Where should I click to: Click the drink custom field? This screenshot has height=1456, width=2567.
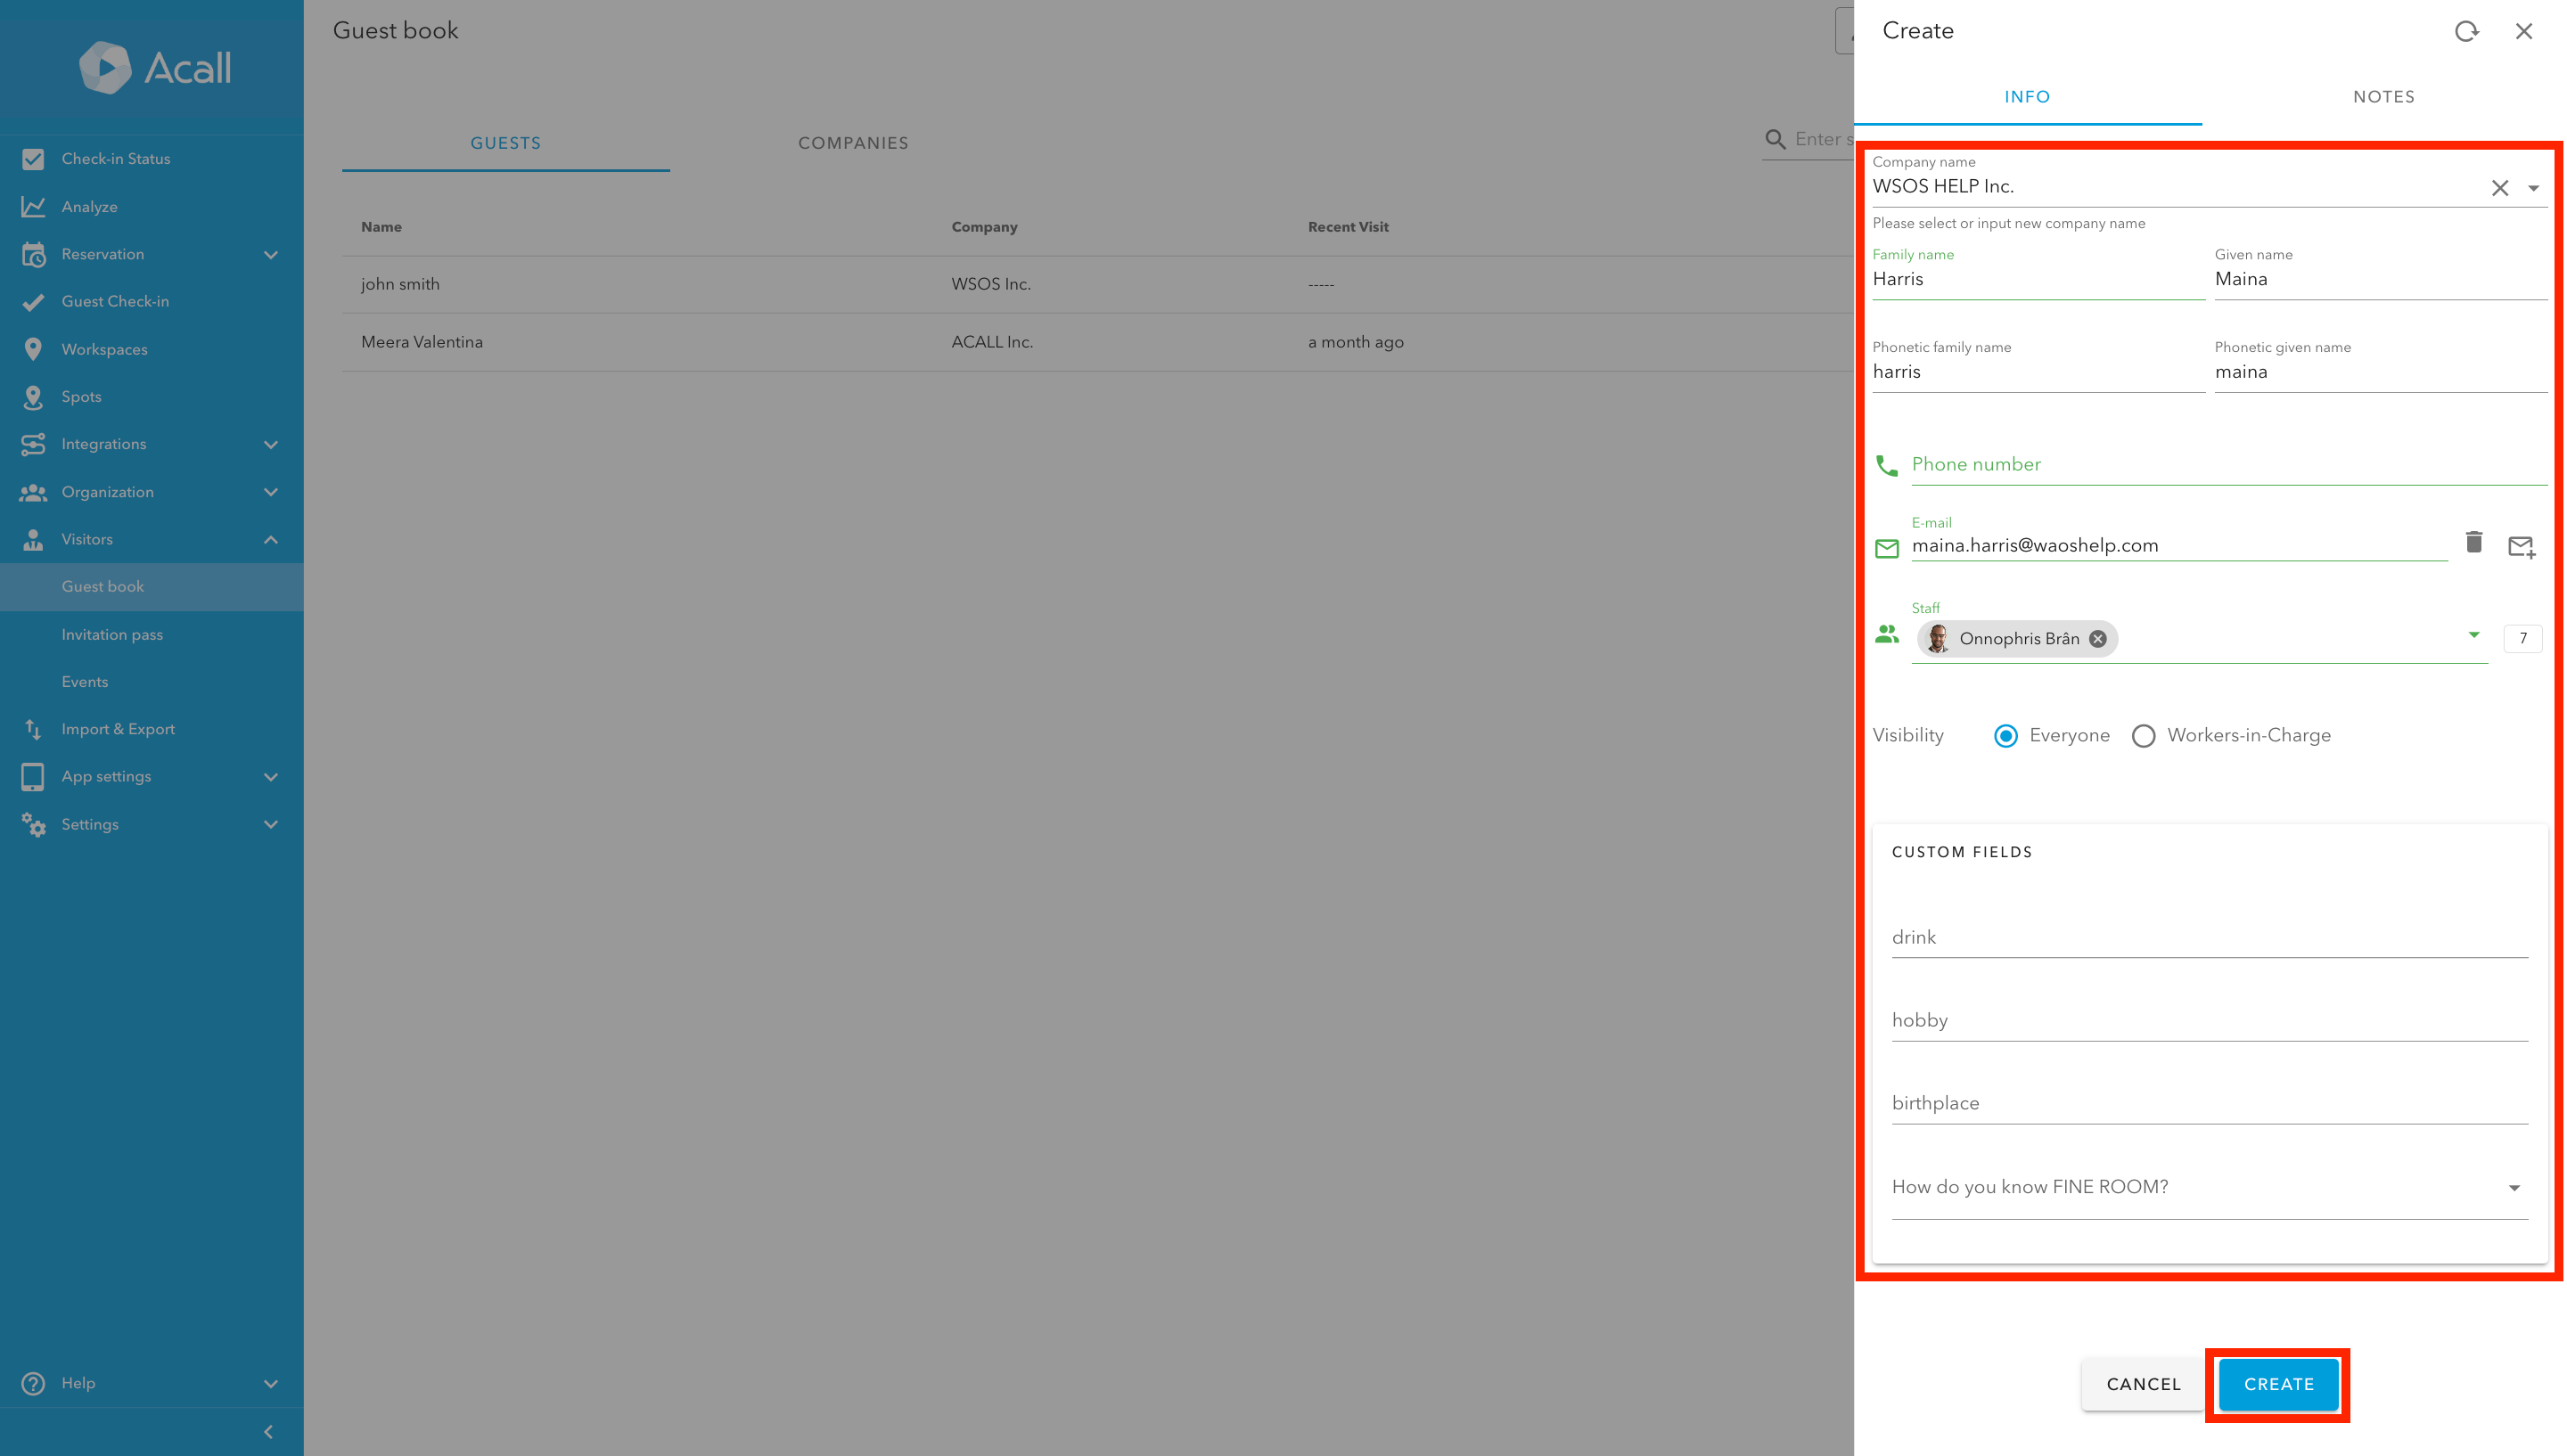click(2209, 938)
